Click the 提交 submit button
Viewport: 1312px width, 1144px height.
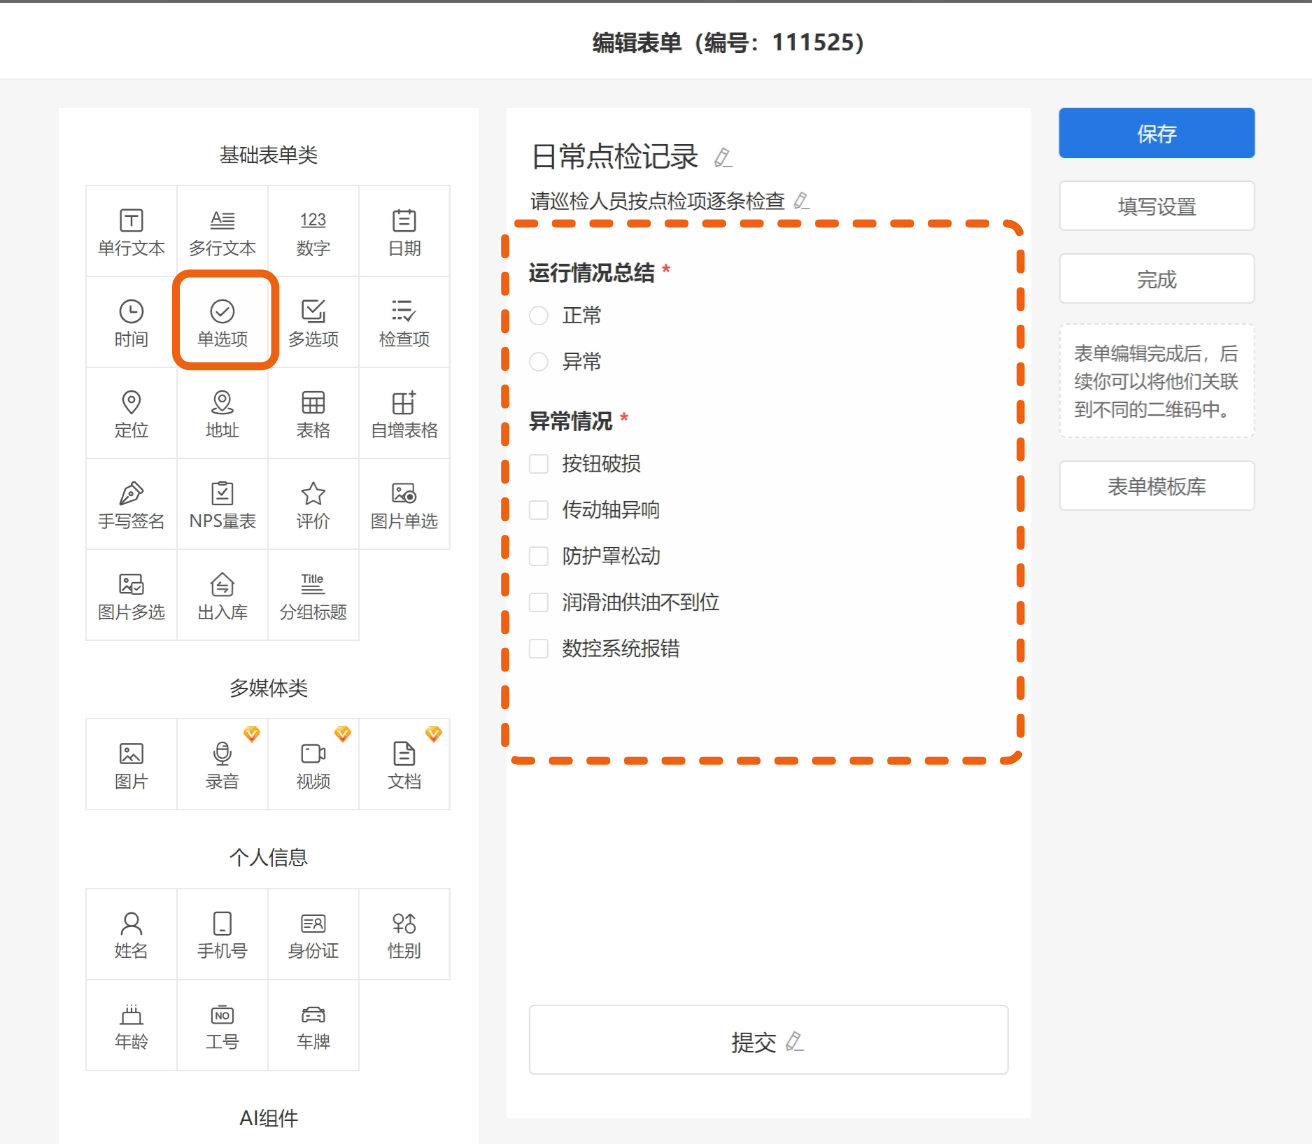[x=767, y=1040]
